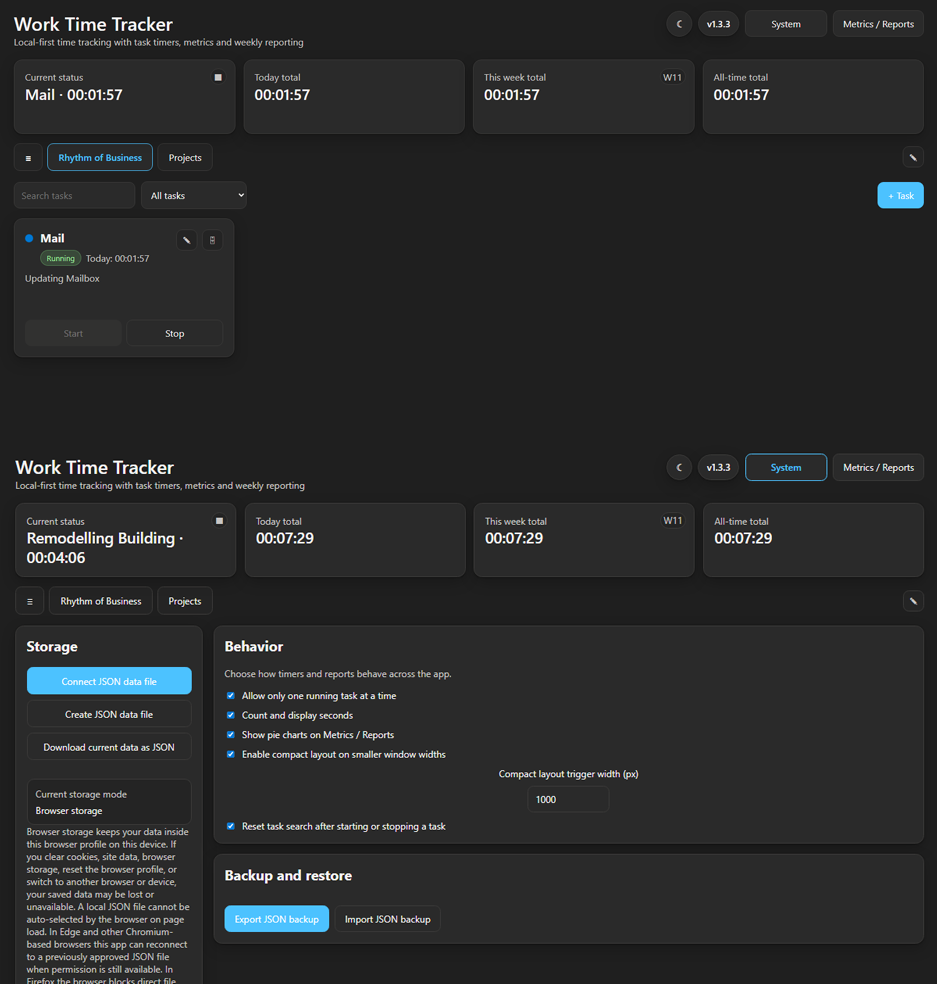The height and width of the screenshot is (984, 937).
Task: Uncheck Allow only one running task at a time
Action: coord(231,696)
